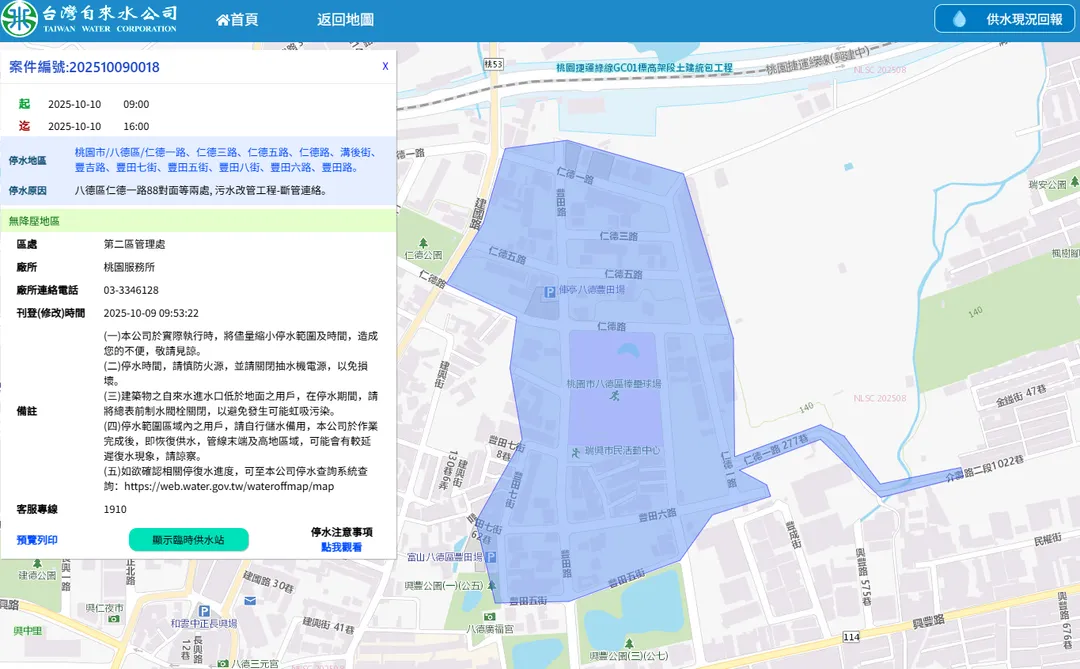Select case number 案件編號:202510090018 heading

(84, 68)
